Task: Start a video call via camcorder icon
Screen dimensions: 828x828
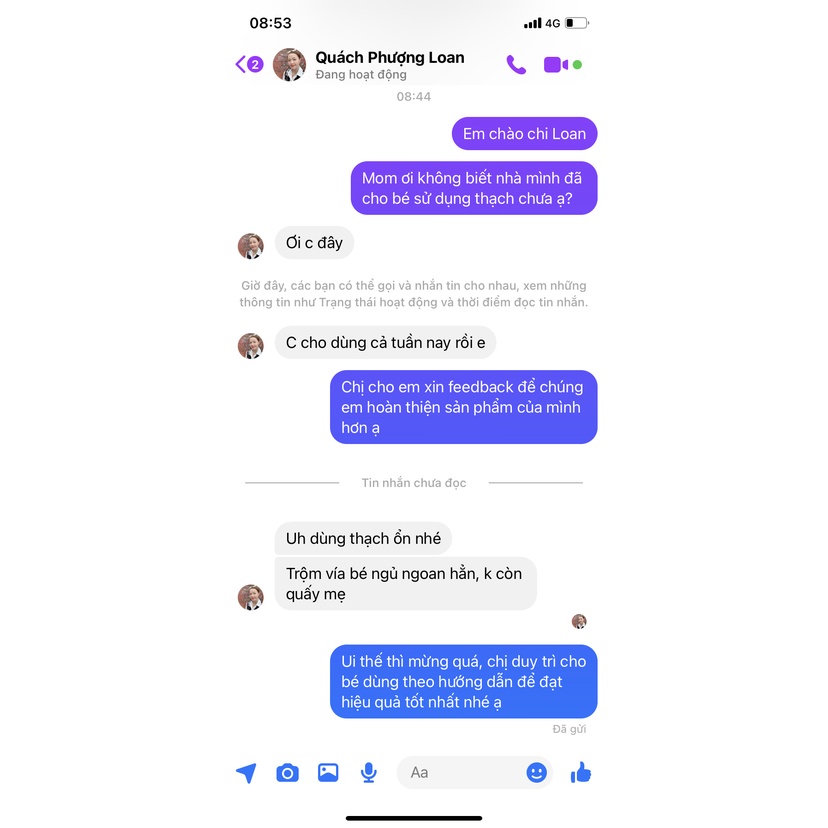Action: click(556, 64)
